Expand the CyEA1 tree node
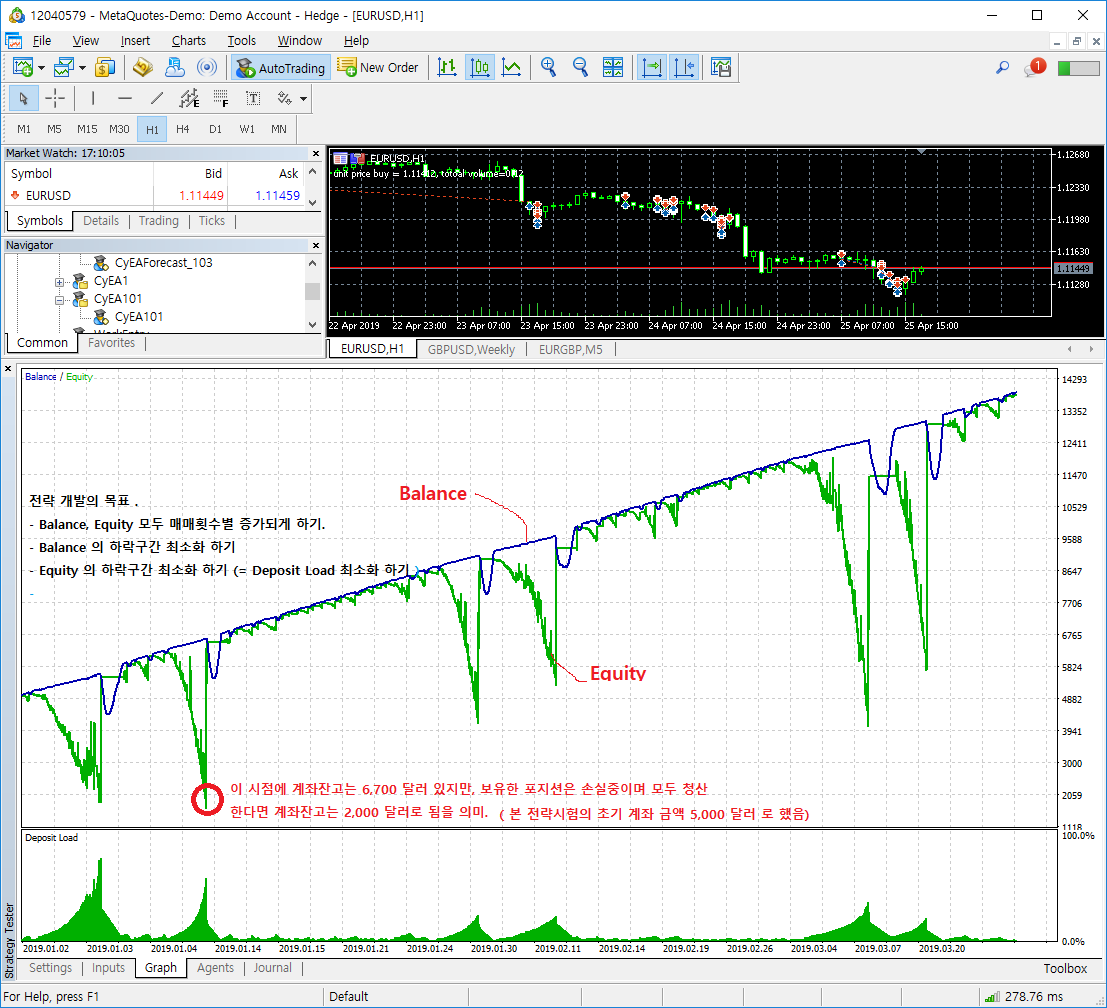The height and width of the screenshot is (1008, 1107). click(59, 282)
